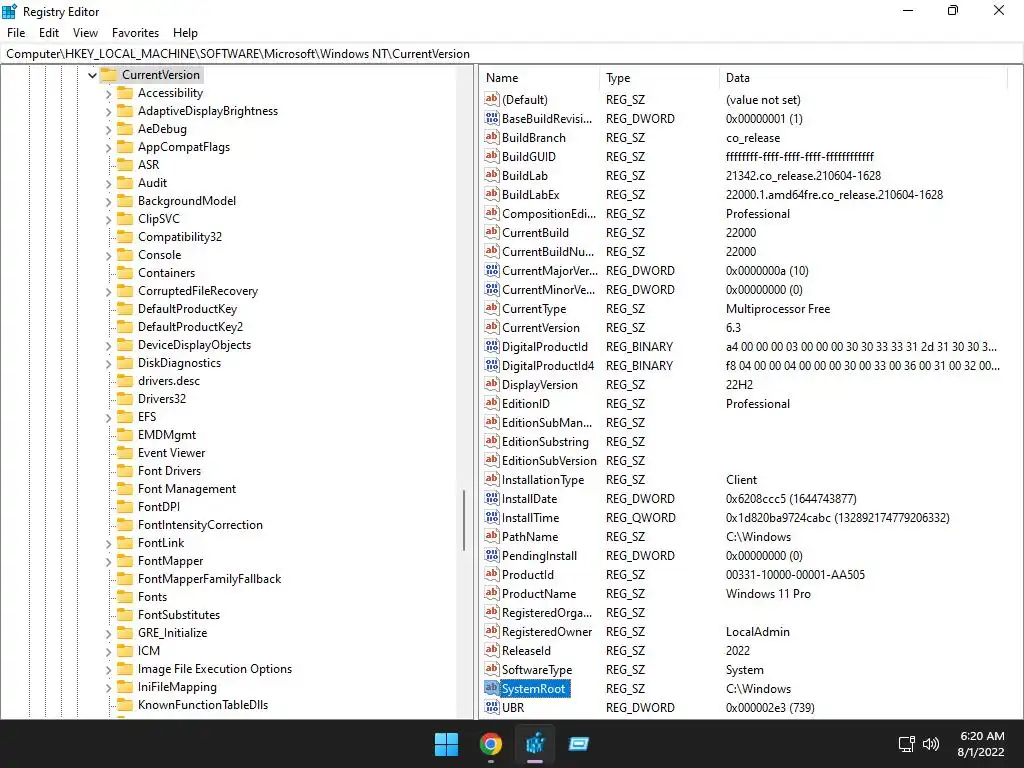Click the DigitalProductId4 binary value icon

click(492, 365)
